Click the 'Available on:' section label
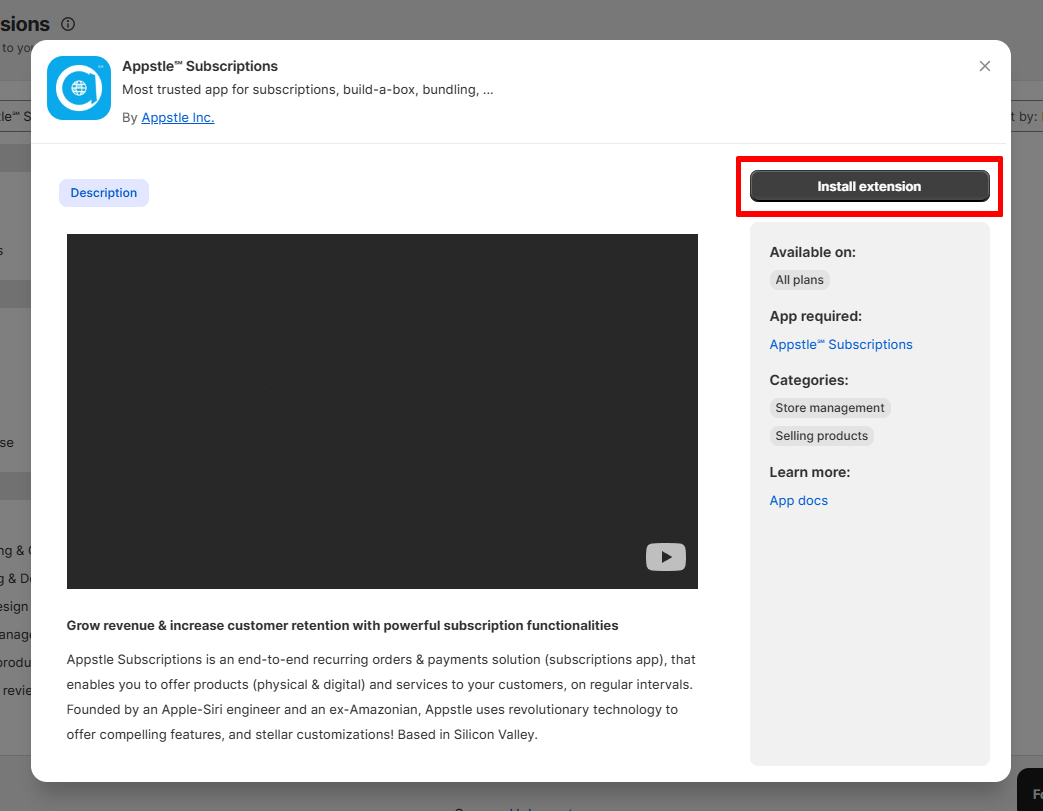 812,252
